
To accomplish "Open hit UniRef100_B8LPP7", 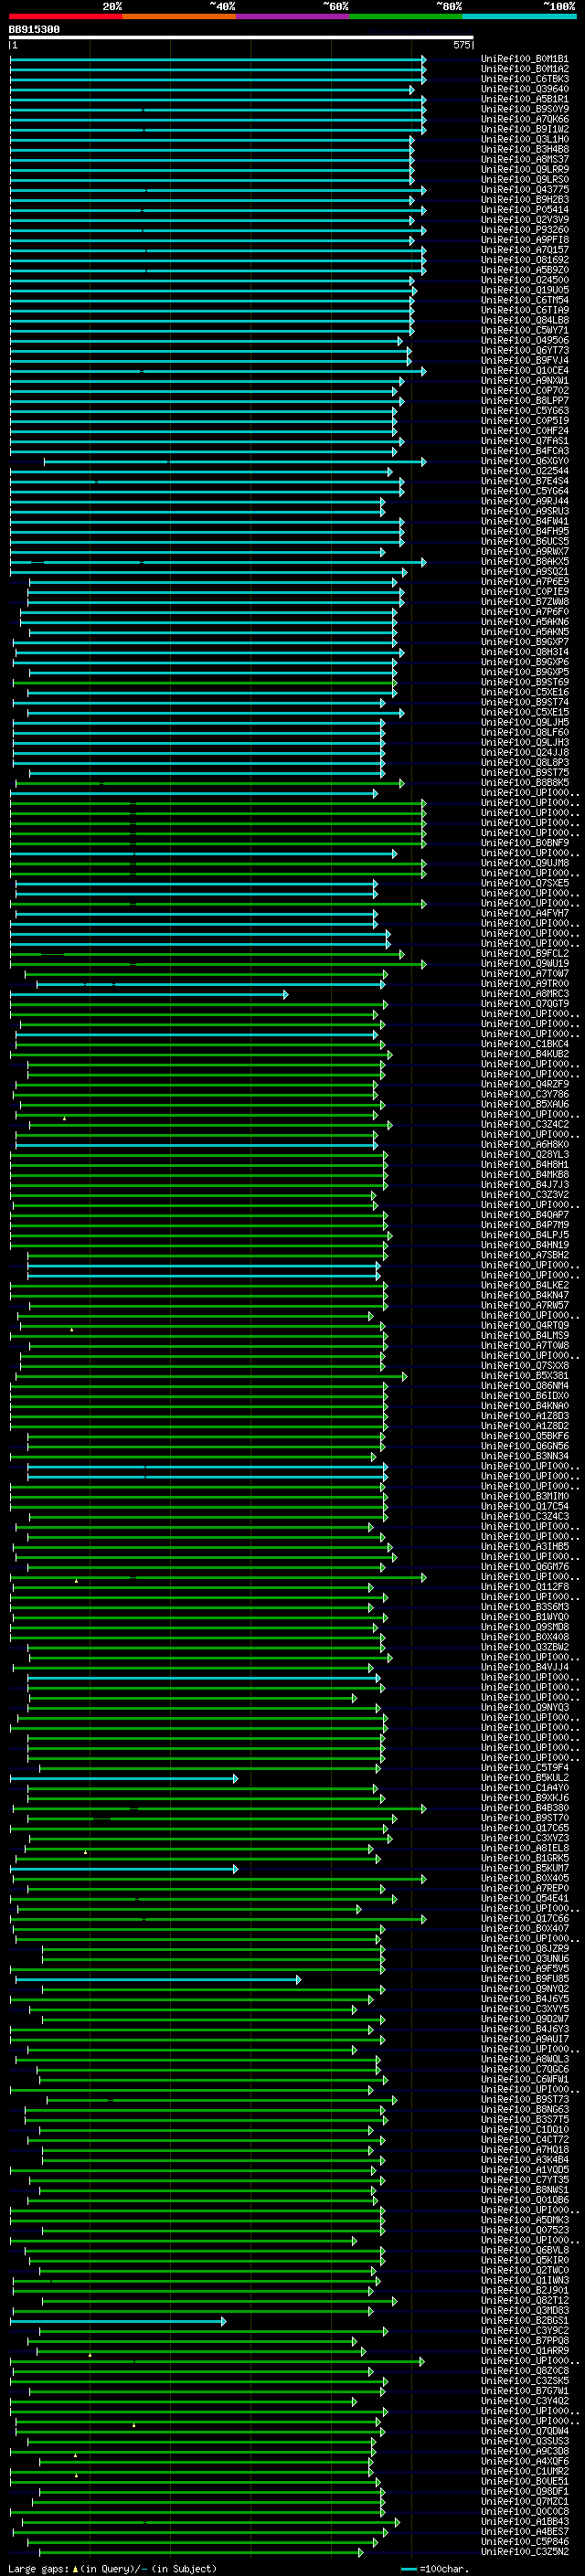I will [525, 401].
